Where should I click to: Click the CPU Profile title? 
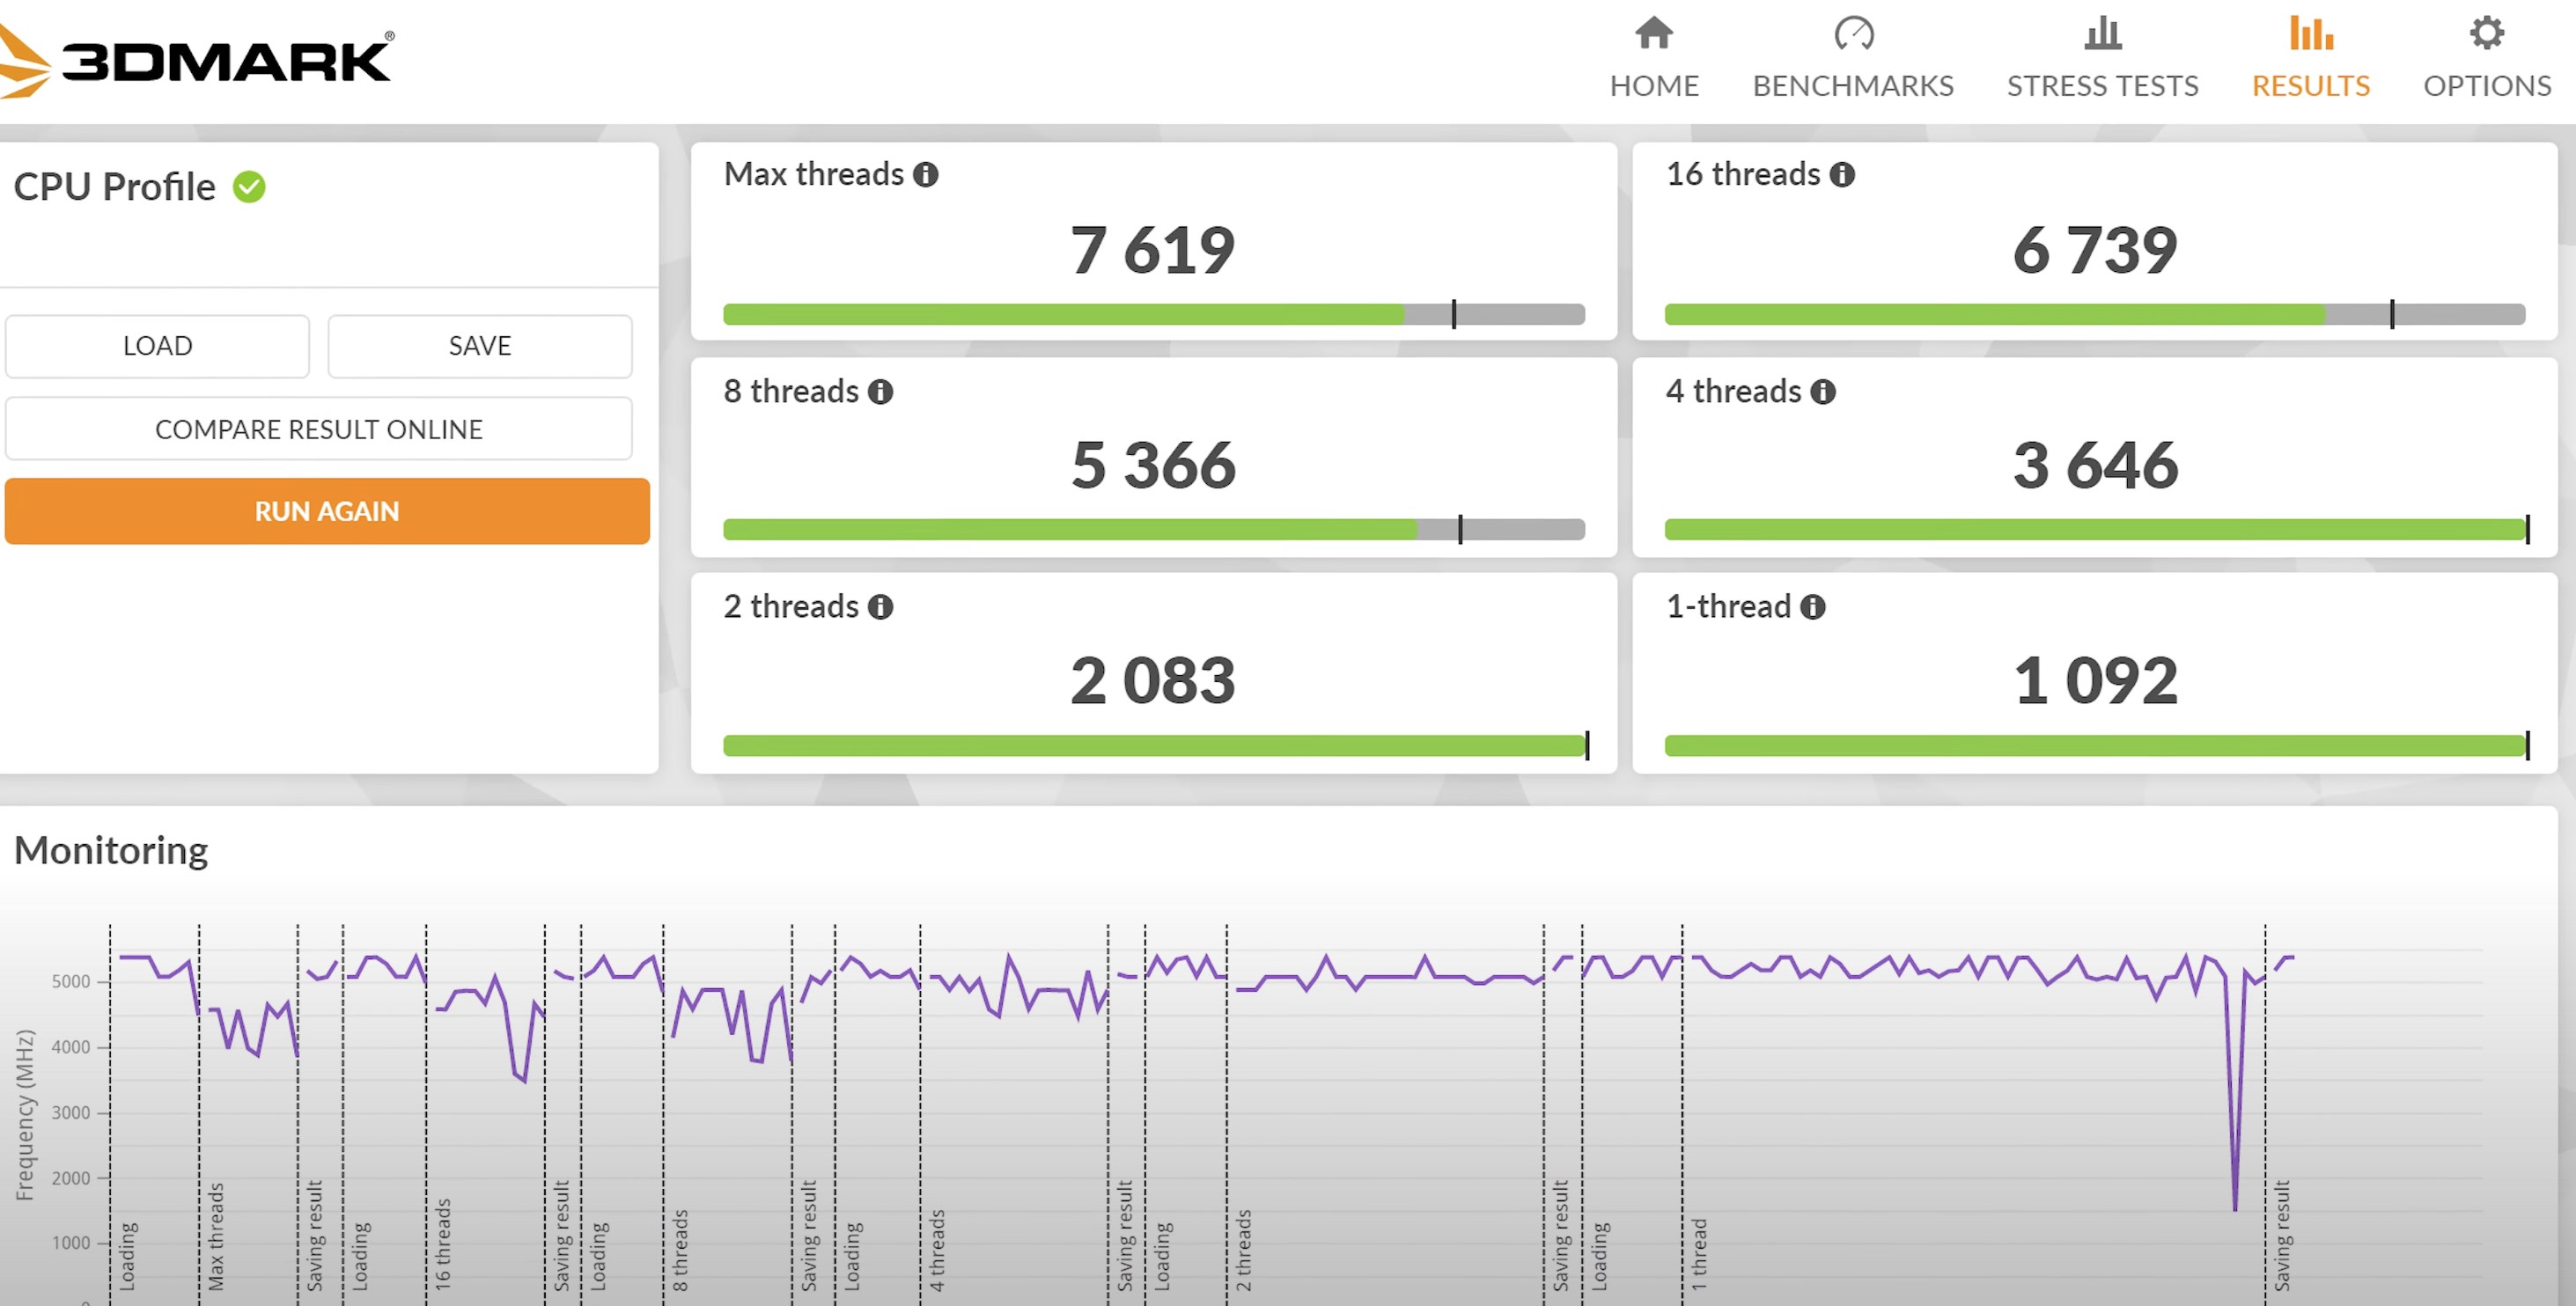coord(114,187)
